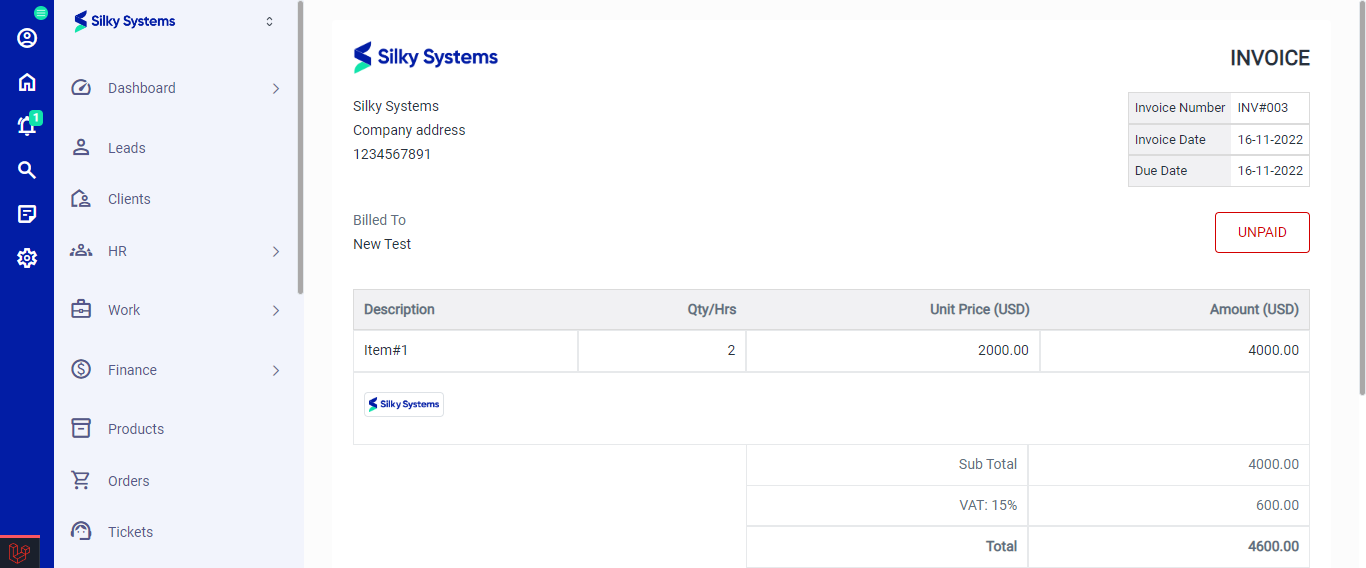Select the HR menu label
Screen dimensions: 1366x568
tap(117, 251)
